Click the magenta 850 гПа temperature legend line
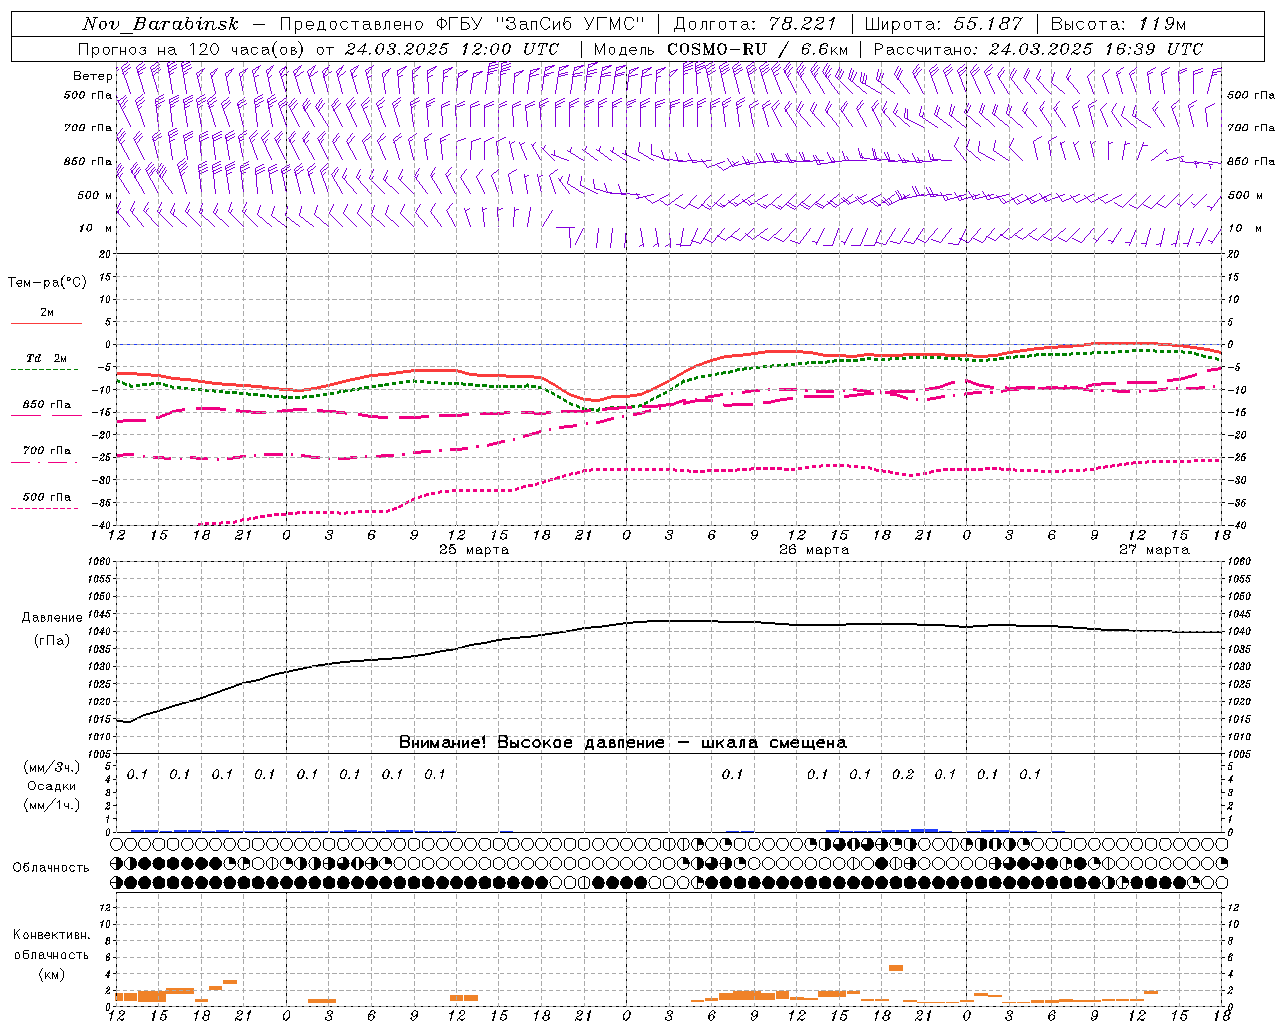The height and width of the screenshot is (1024, 1280). (x=46, y=415)
